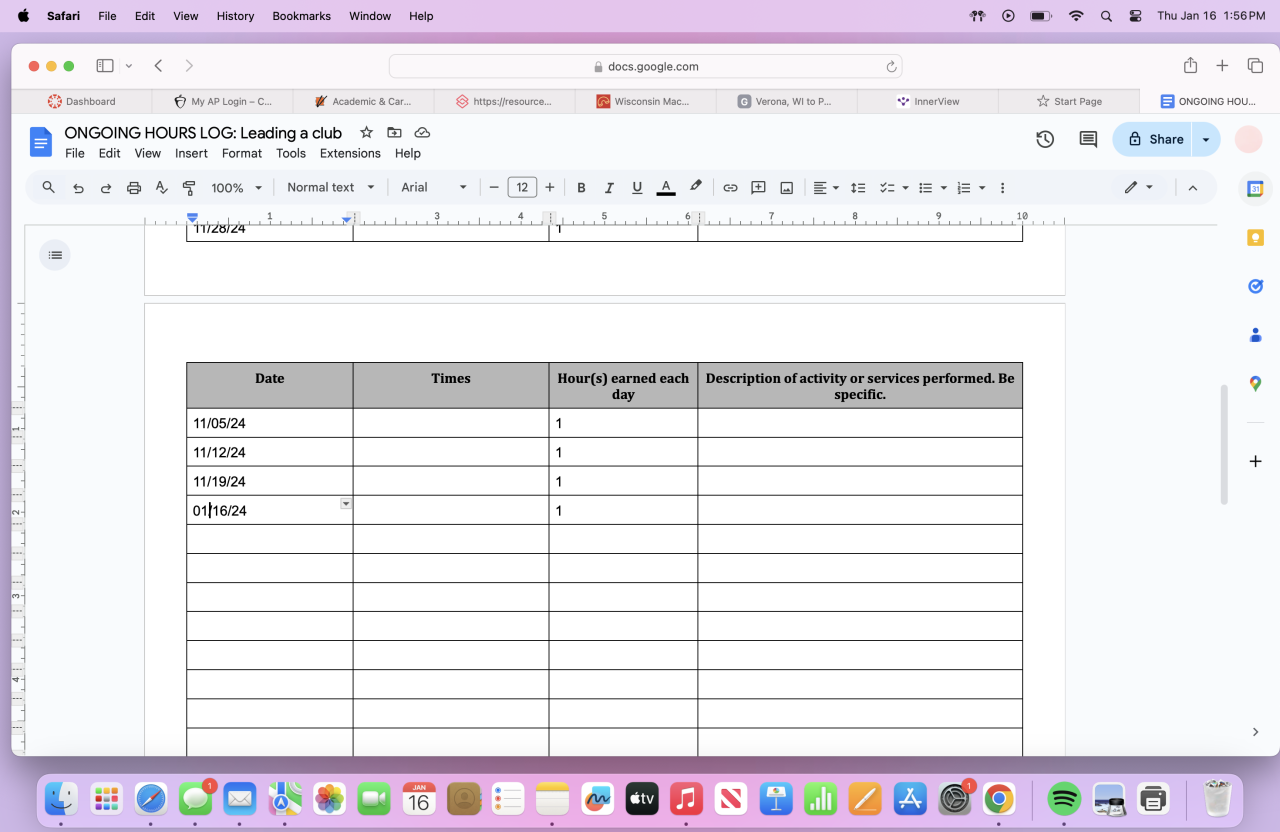This screenshot has width=1280, height=832.
Task: Click the paint format roller icon
Action: pos(189,188)
